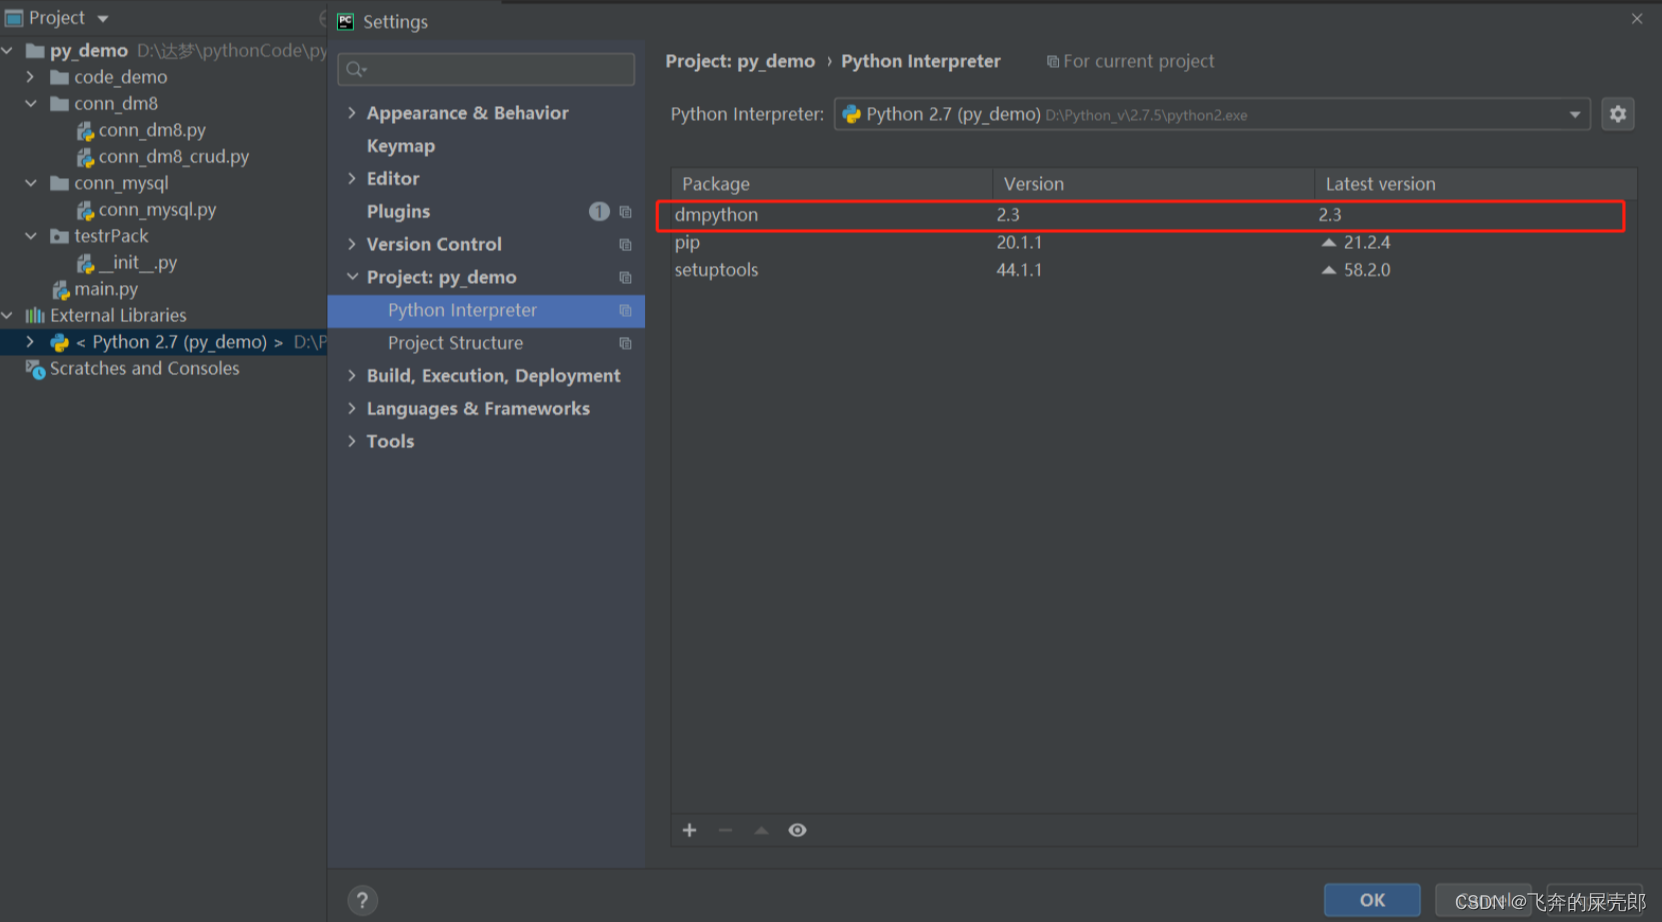
Task: Expand Appearance & Behavior settings
Action: coord(352,113)
